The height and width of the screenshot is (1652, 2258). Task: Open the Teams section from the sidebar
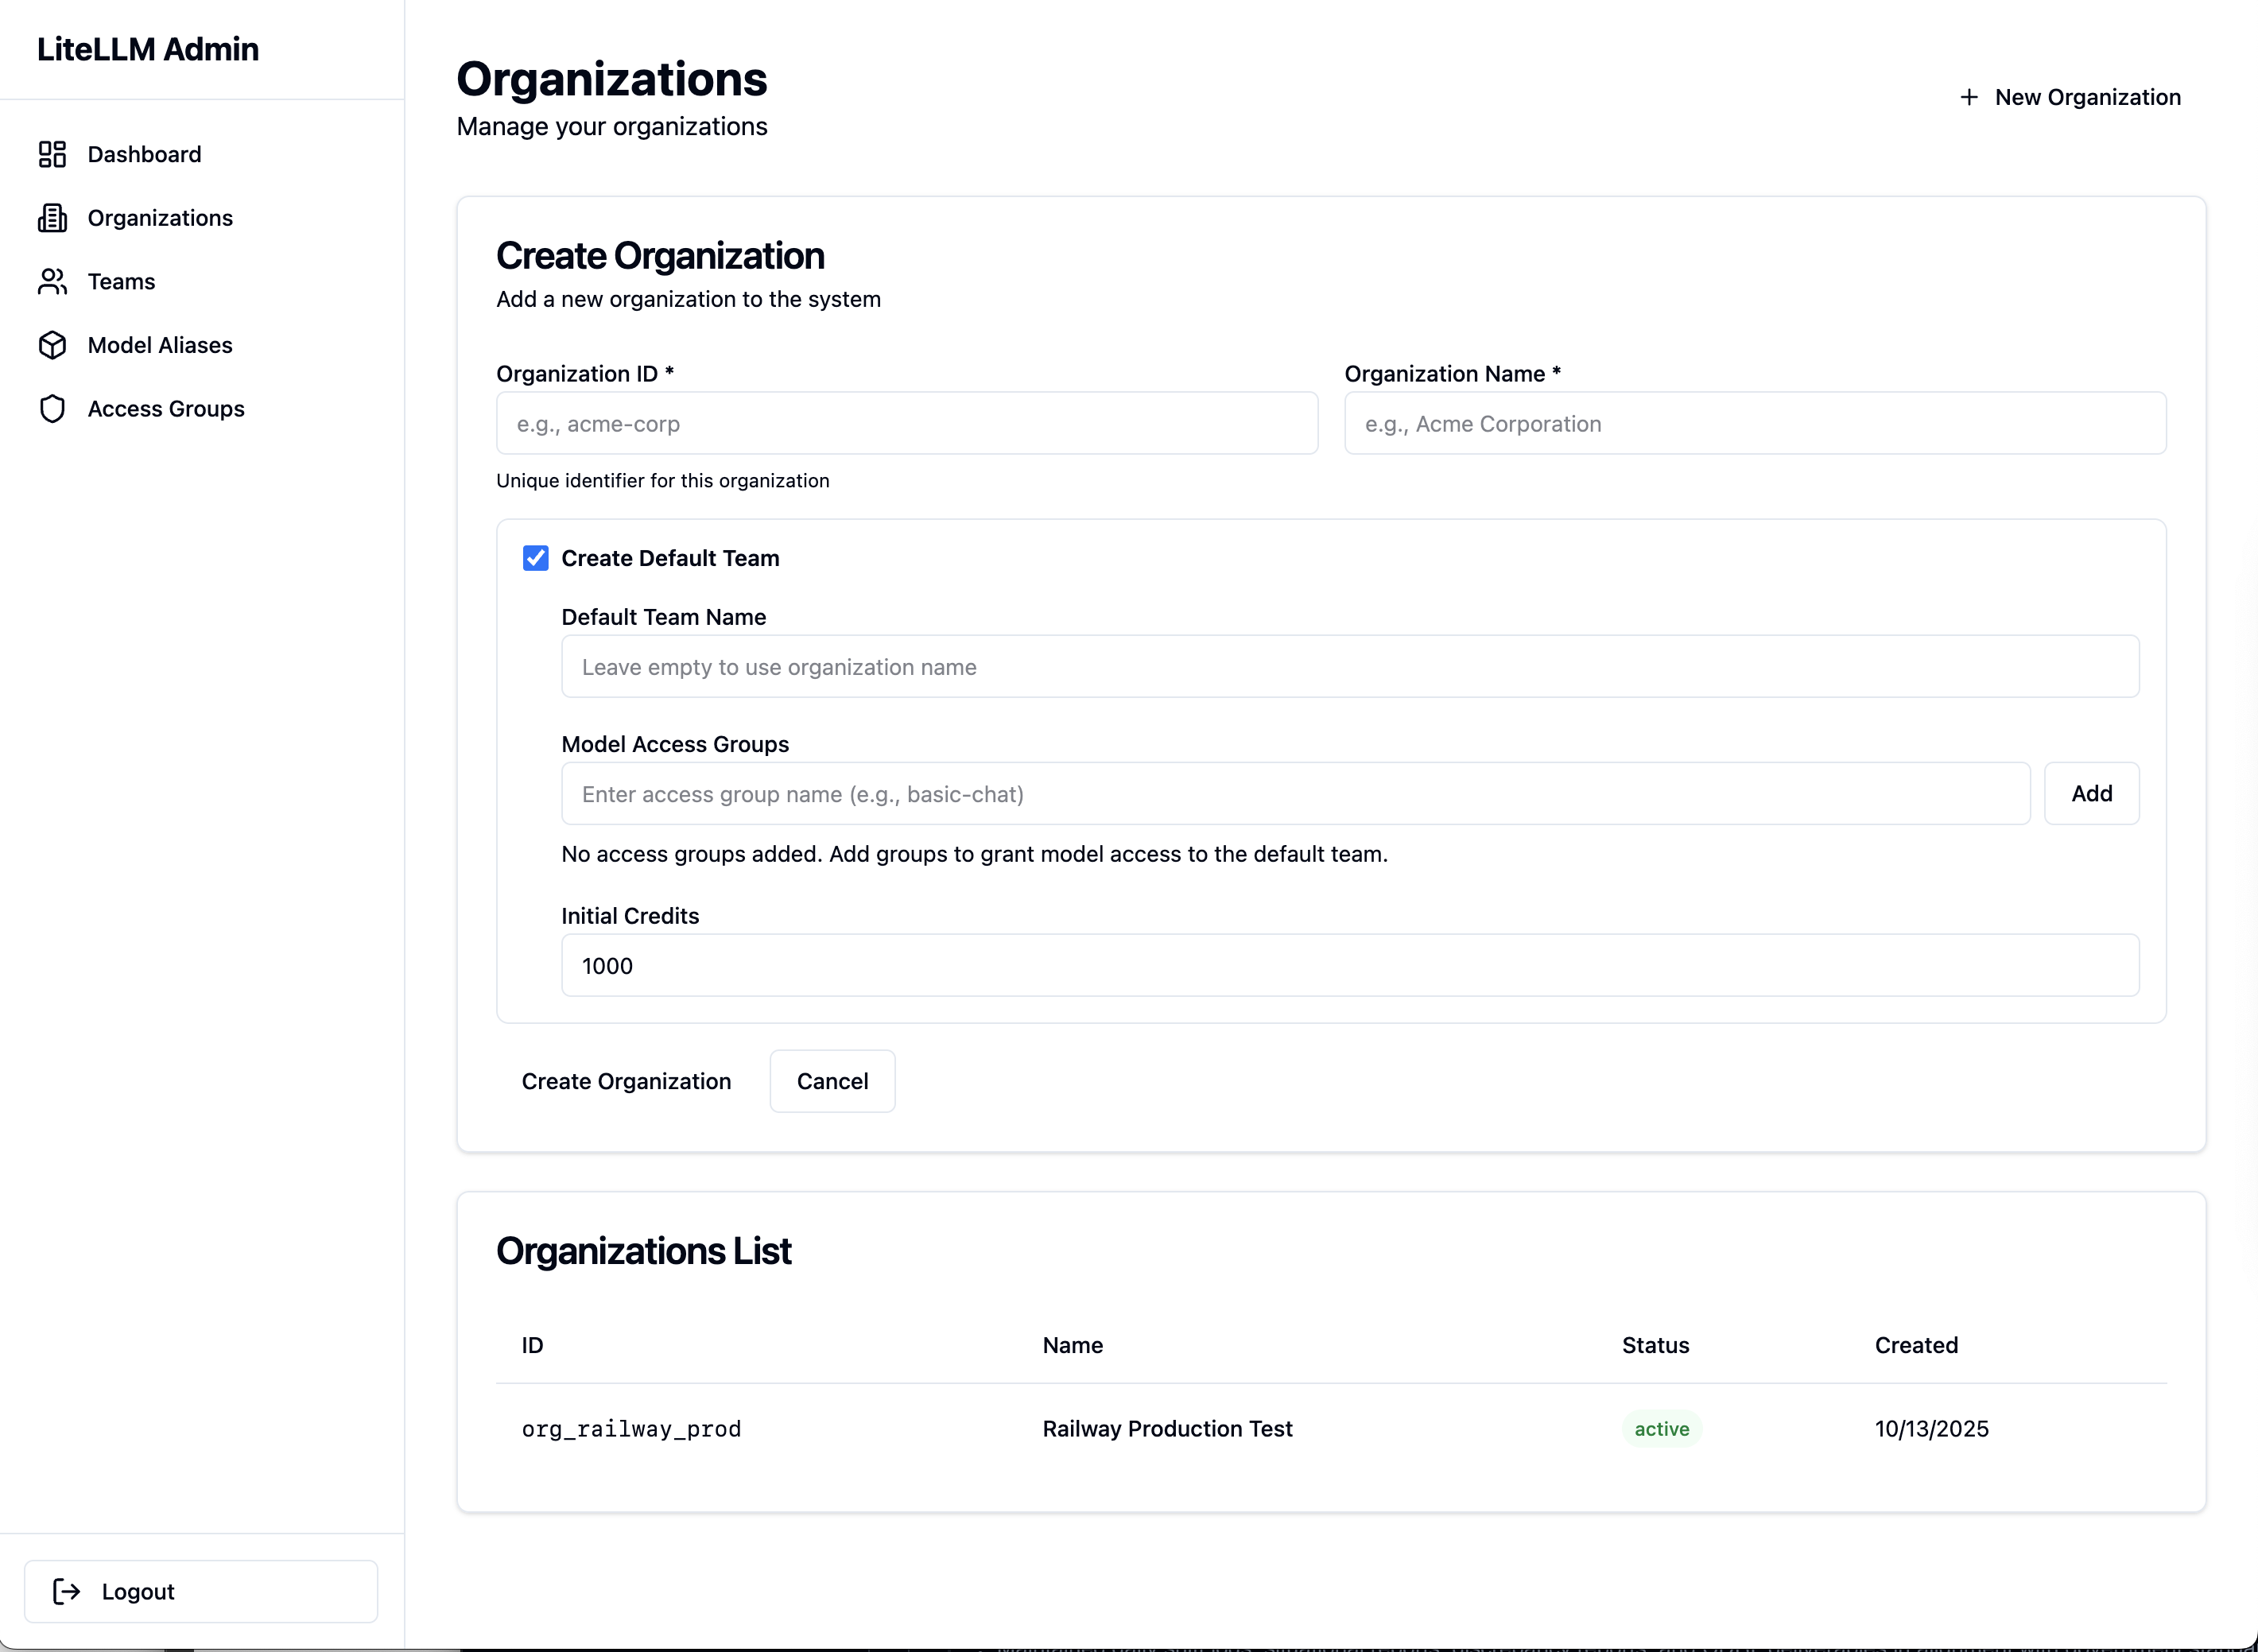coord(120,281)
